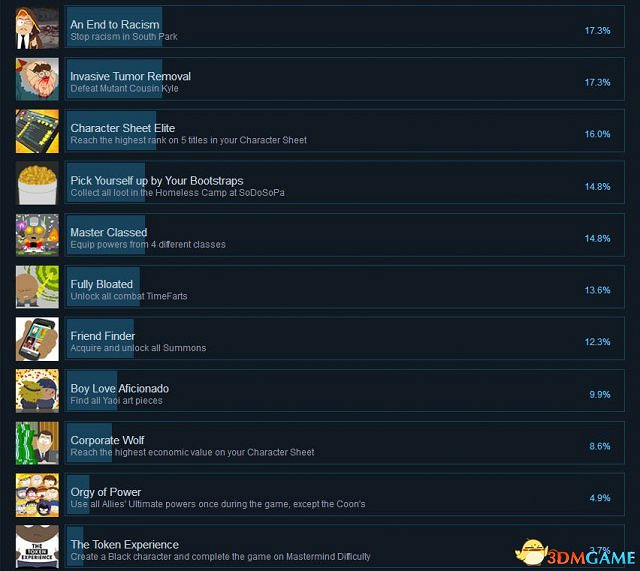Open The Token Experience achievement icon

coord(37,547)
